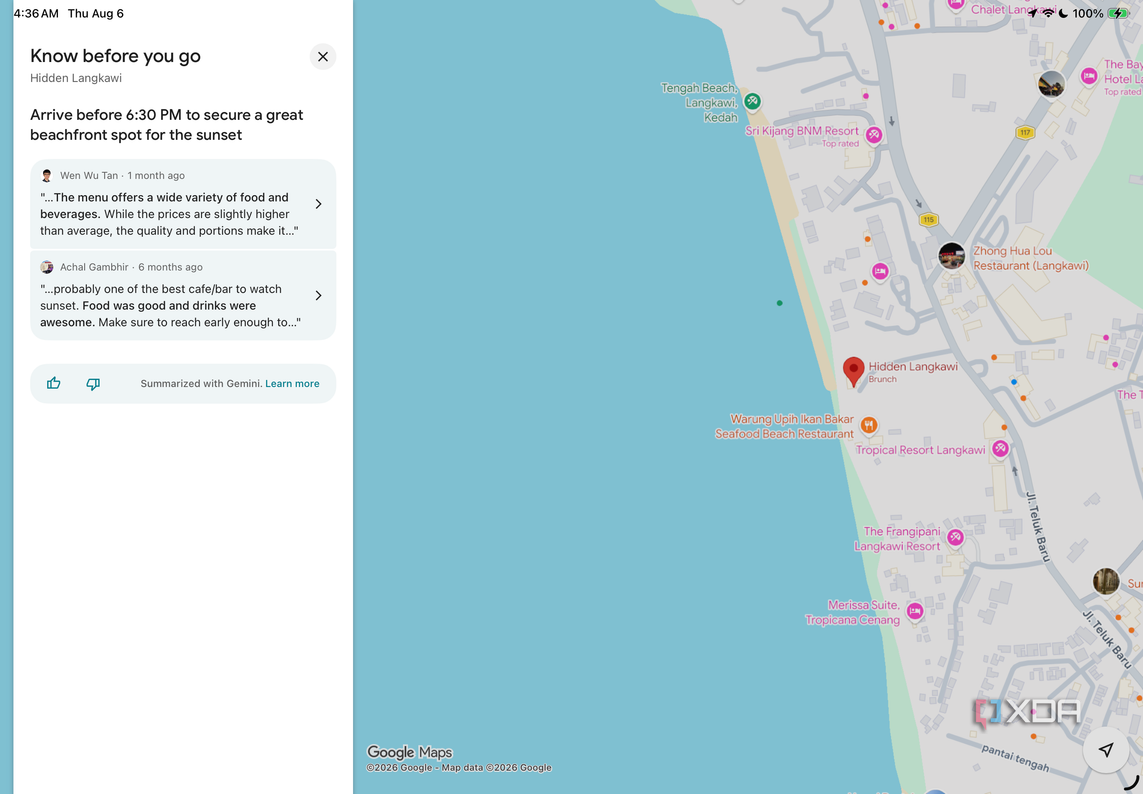
Task: Tap Do Not Disturb moon icon
Action: click(x=1064, y=13)
